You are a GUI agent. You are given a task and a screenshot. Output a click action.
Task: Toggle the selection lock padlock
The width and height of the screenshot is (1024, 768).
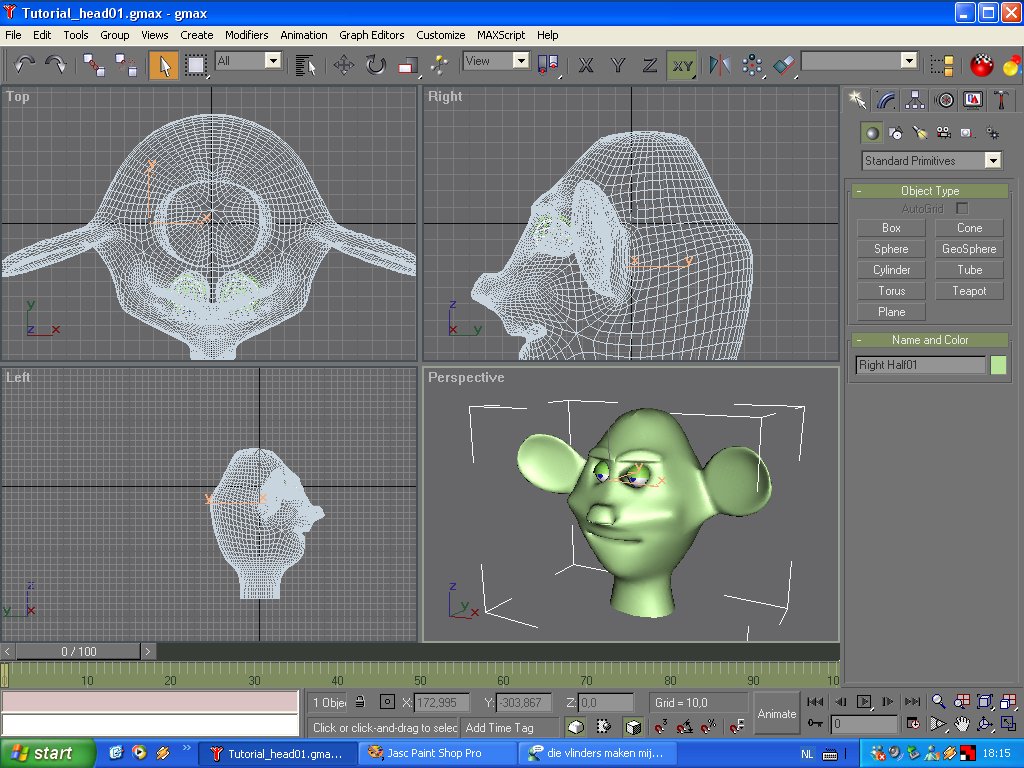360,702
